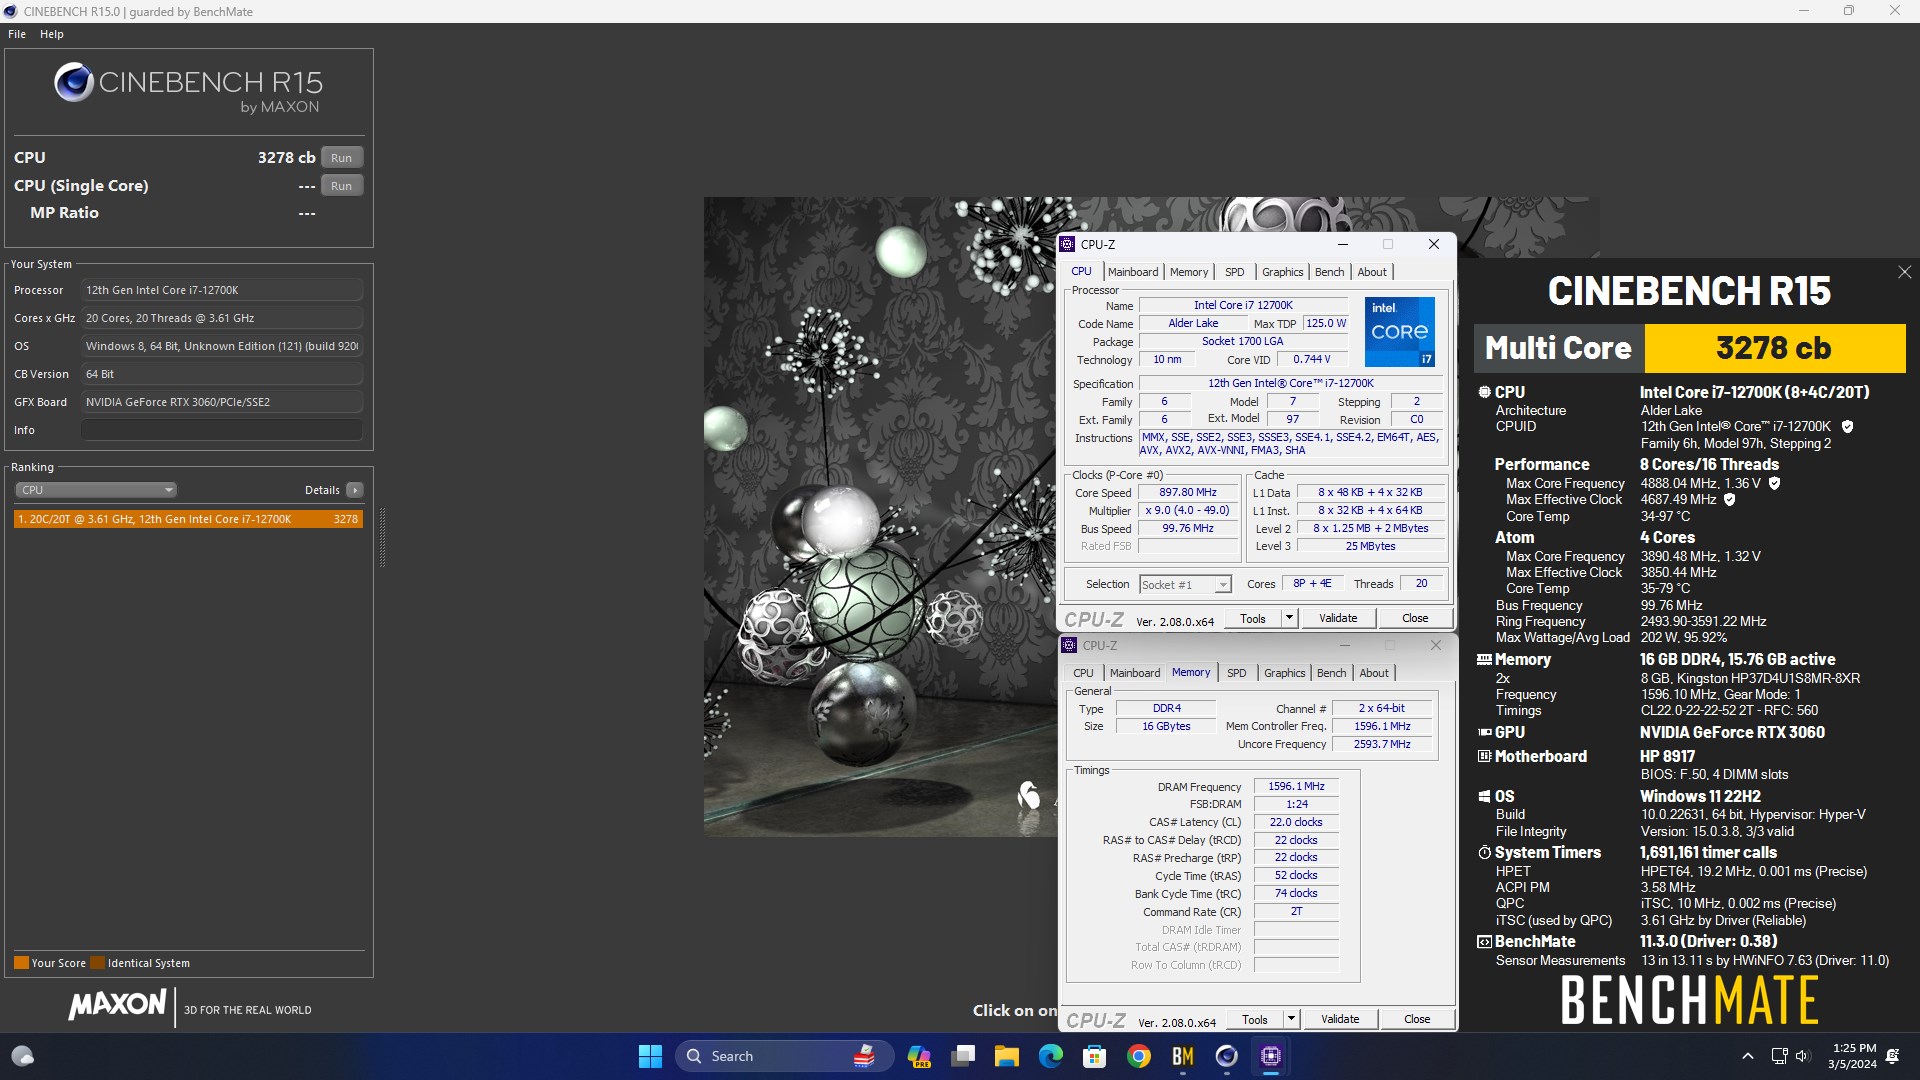Open File Explorer from the taskbar

[x=1007, y=1056]
